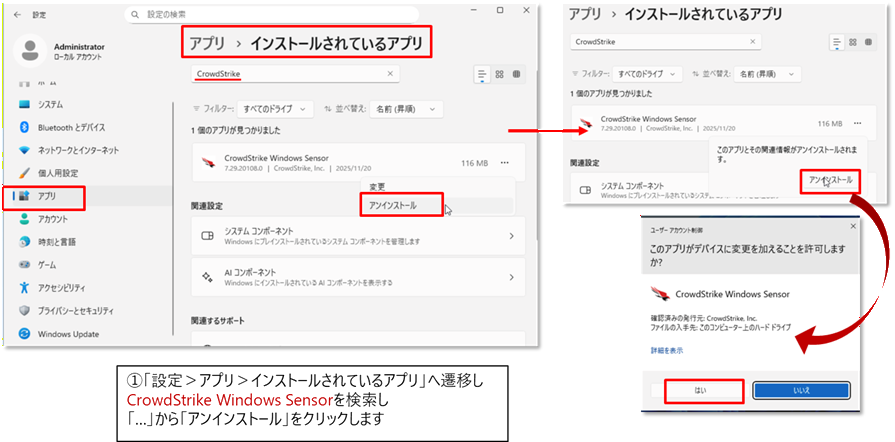Open Bluetooth とデバイス settings
This screenshot has width=895, height=442.
(x=71, y=127)
